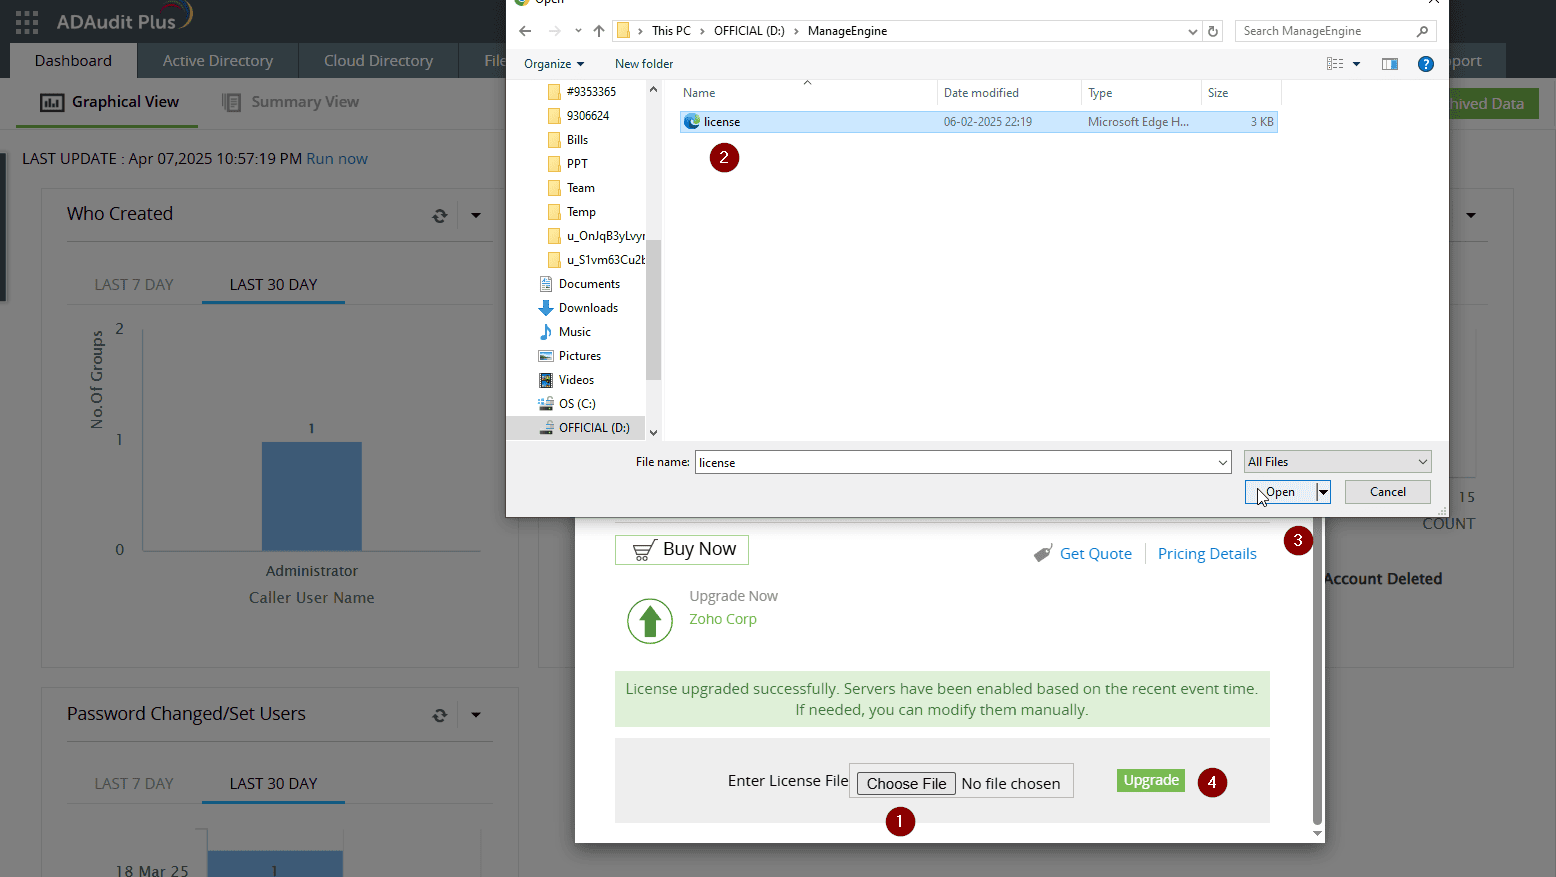This screenshot has height=877, width=1556.
Task: Open the 9306624 folder in tree
Action: (588, 116)
